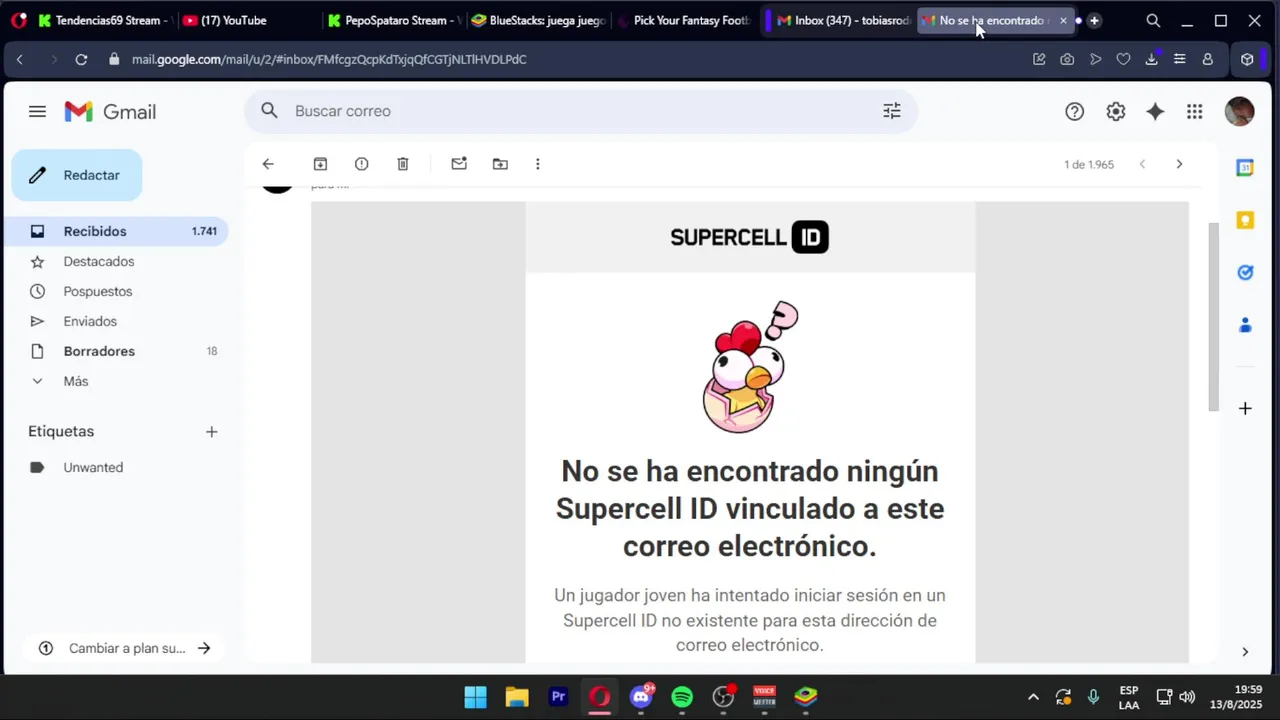
Task: Compose a new email with Redactar
Action: (77, 175)
